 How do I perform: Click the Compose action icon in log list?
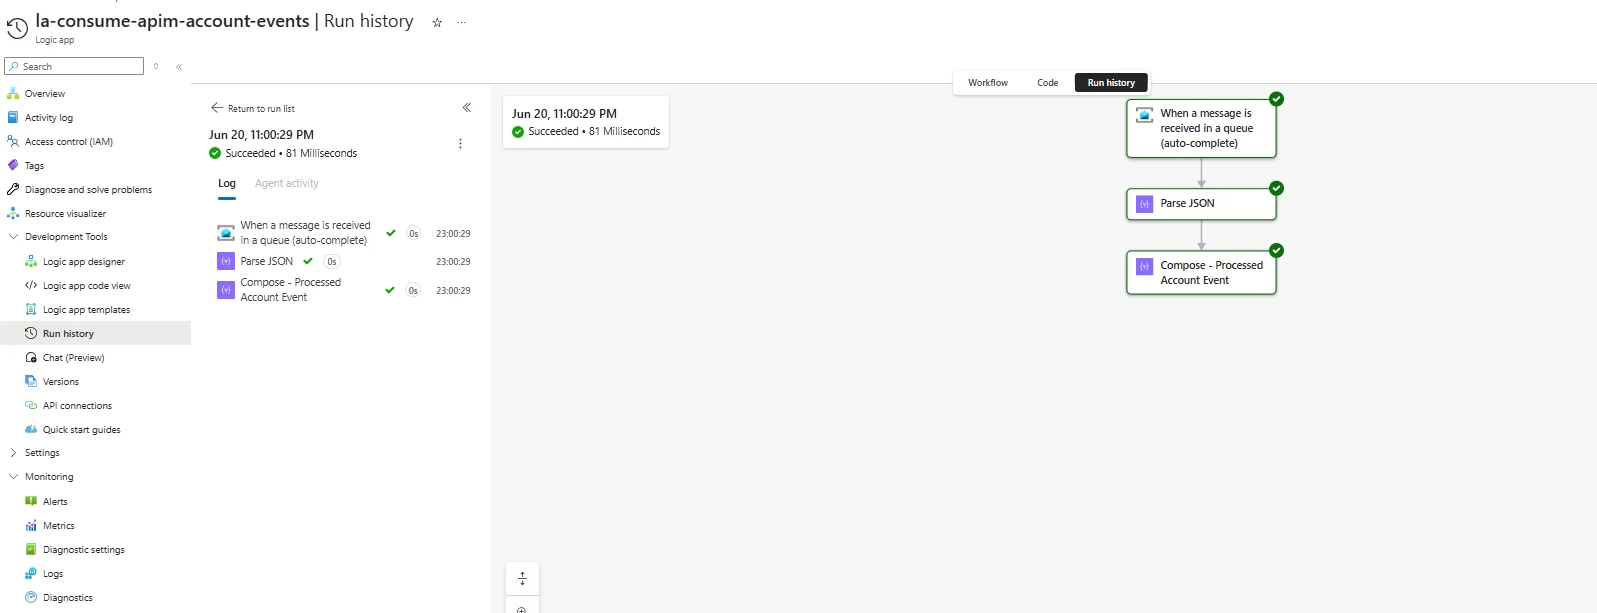226,290
